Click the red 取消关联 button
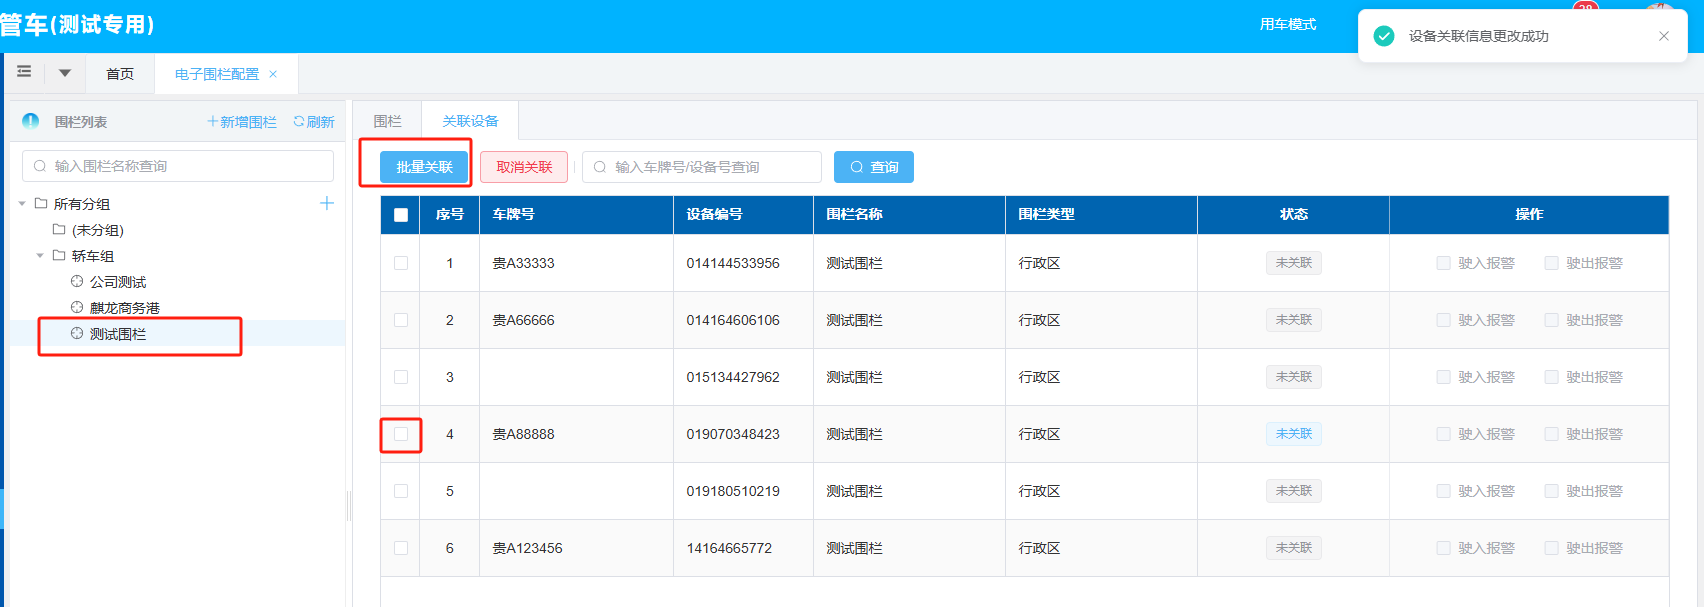This screenshot has height=607, width=1704. tap(524, 167)
